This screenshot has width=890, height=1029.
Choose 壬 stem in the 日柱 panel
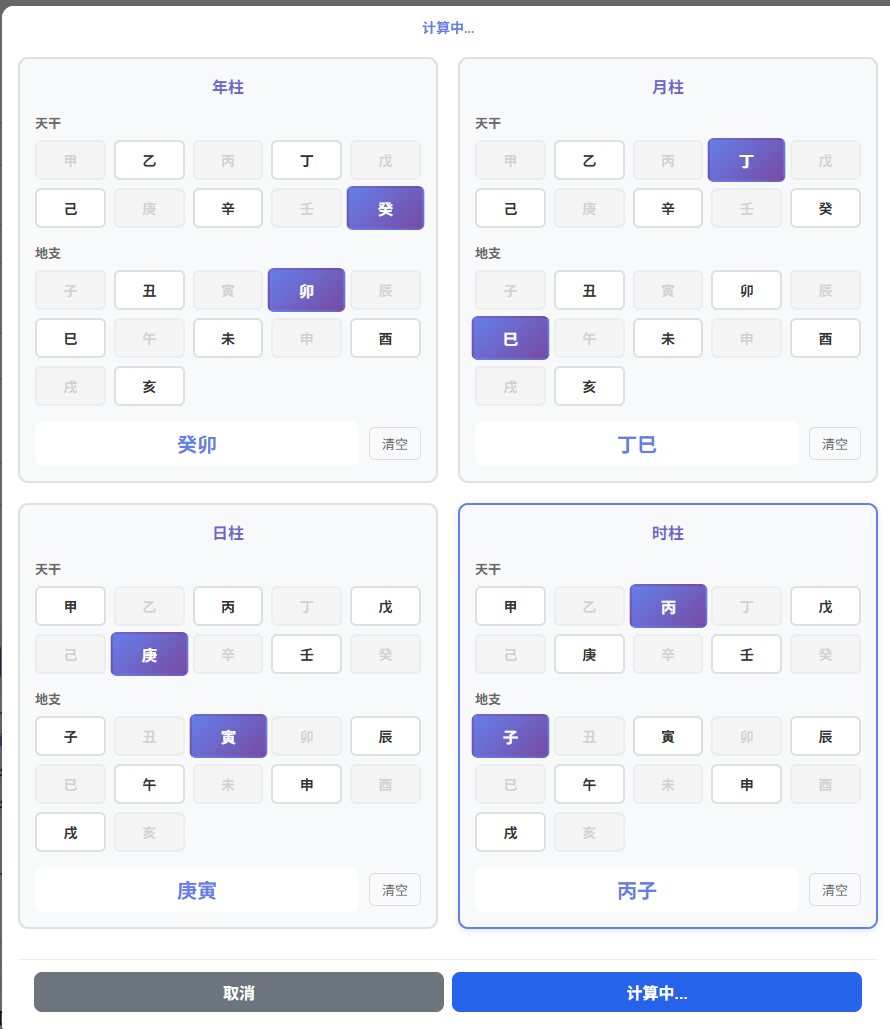pyautogui.click(x=307, y=654)
